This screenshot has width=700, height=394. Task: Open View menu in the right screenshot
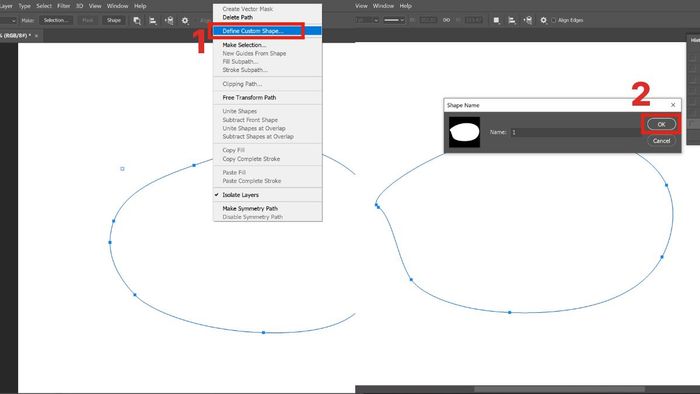[361, 6]
